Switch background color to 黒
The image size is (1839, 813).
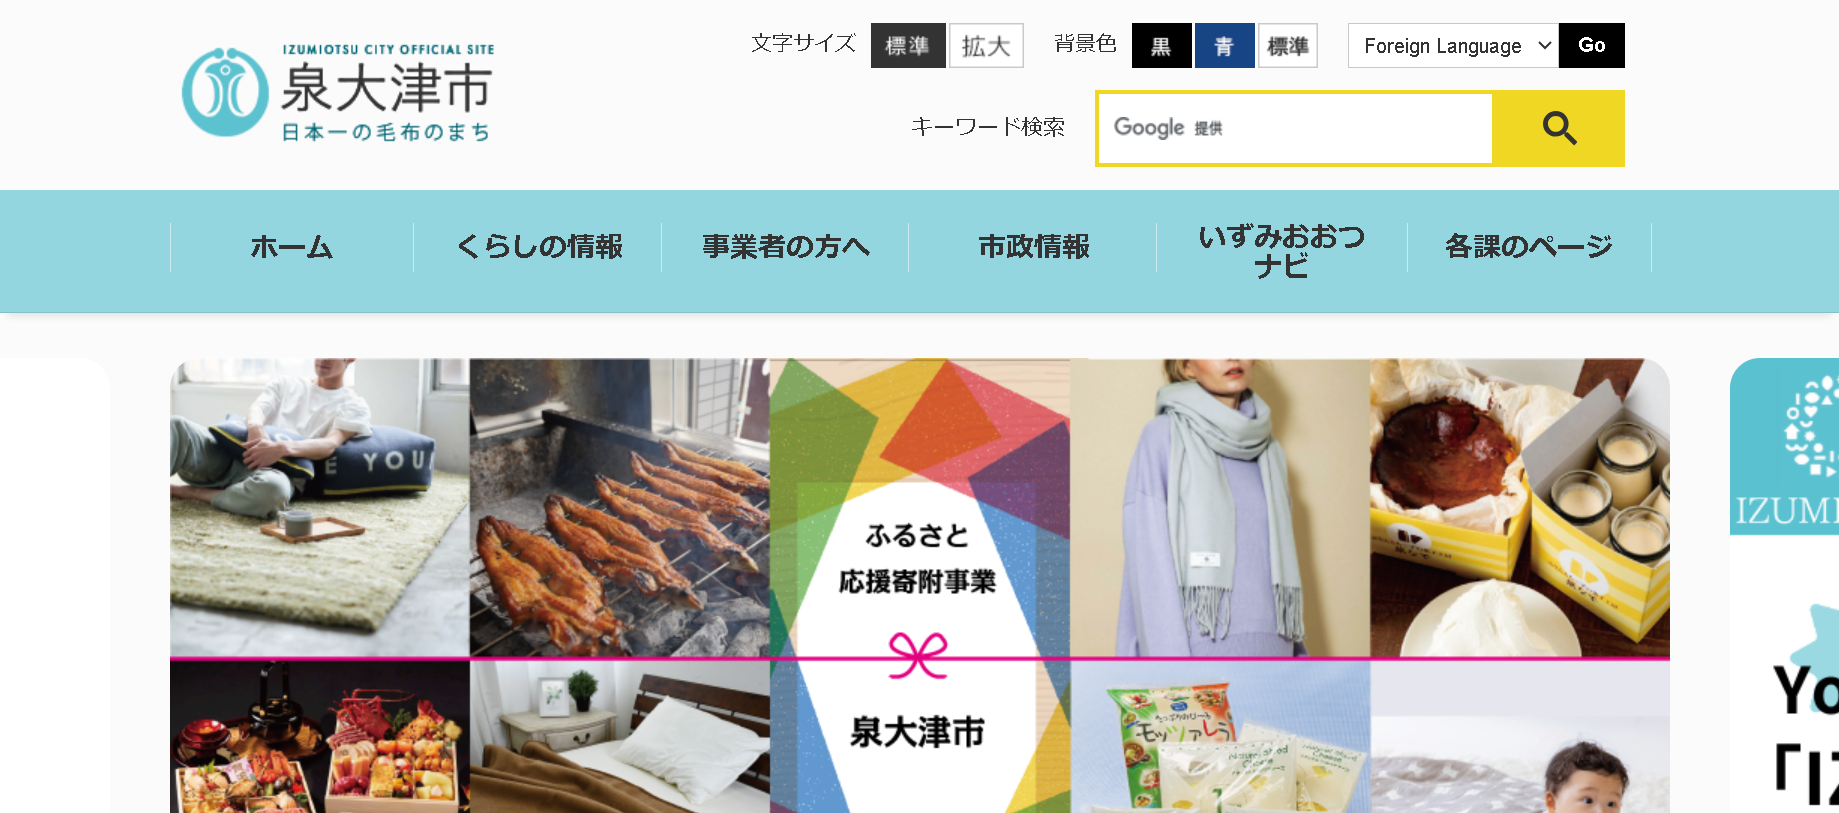[x=1161, y=46]
